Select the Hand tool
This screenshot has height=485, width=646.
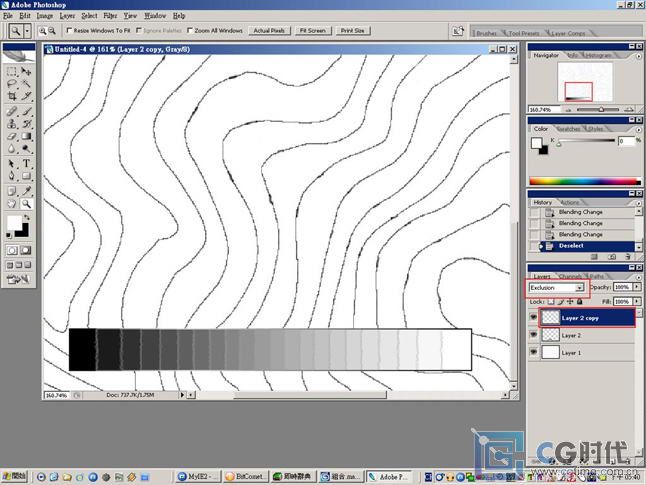pyautogui.click(x=12, y=204)
